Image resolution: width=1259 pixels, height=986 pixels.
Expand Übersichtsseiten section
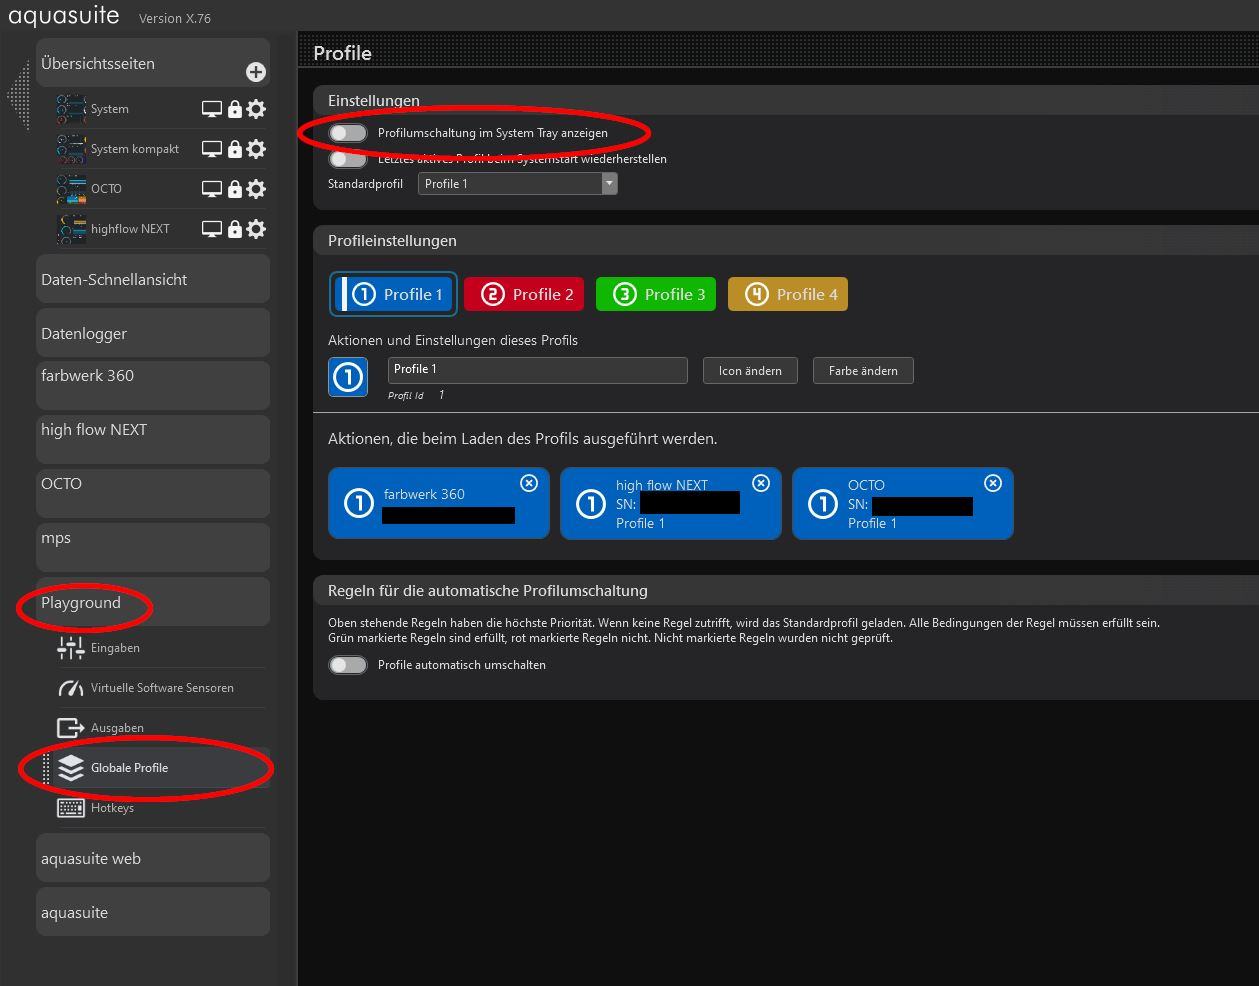click(153, 63)
